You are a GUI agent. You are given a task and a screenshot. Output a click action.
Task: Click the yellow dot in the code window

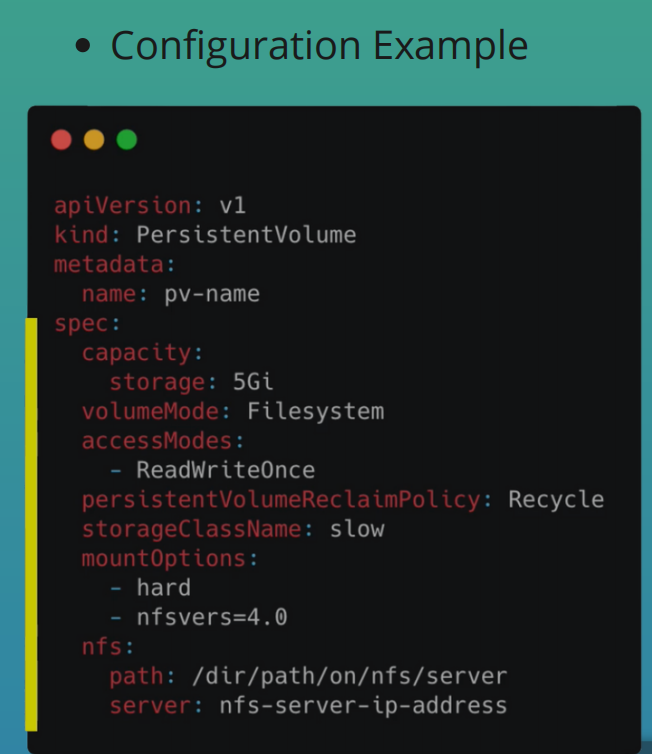pos(94,140)
